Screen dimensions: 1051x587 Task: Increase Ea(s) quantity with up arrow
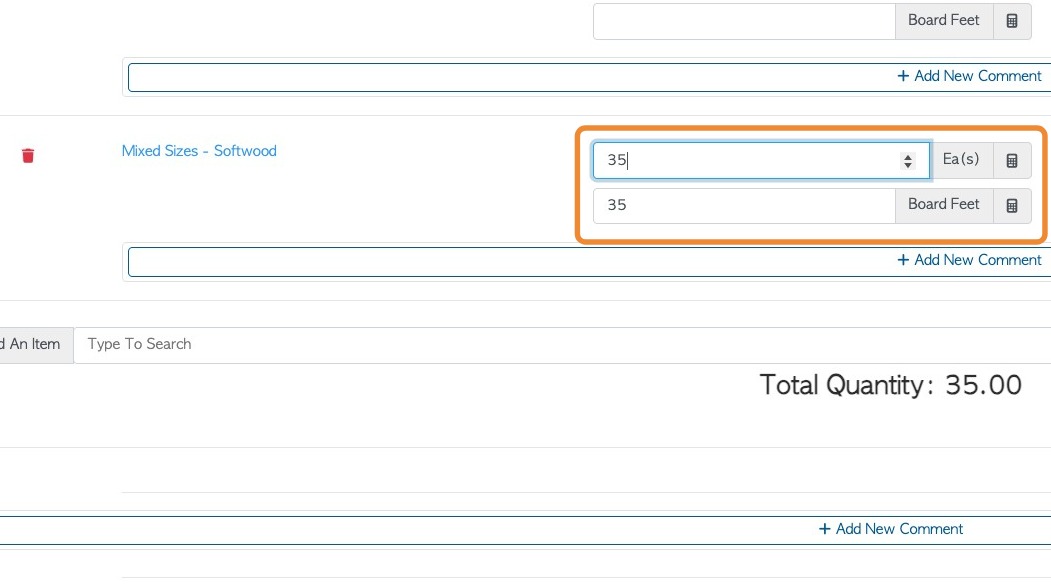[908, 156]
